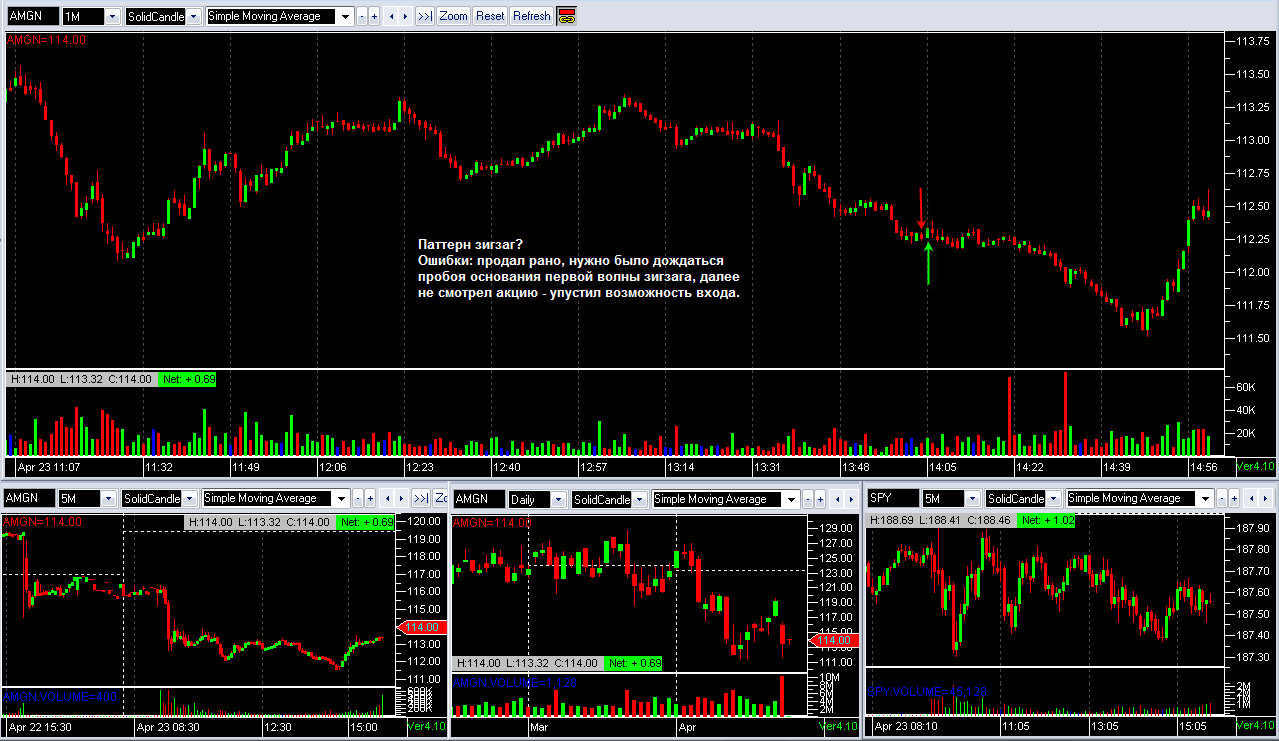Viewport: 1279px width, 741px height.
Task: Expand Simple Moving Average dropdown in main 1M chart
Action: [346, 17]
